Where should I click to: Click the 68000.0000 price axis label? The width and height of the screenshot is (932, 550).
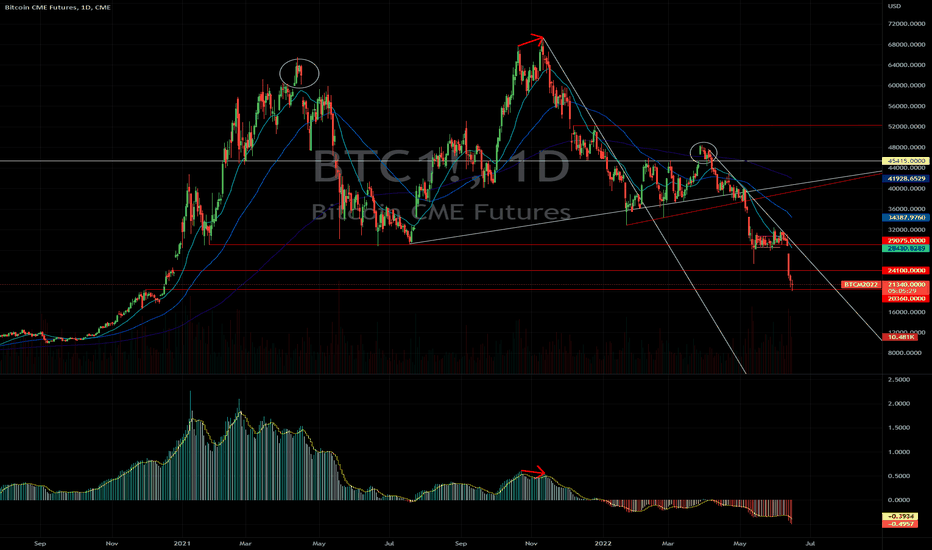point(907,45)
